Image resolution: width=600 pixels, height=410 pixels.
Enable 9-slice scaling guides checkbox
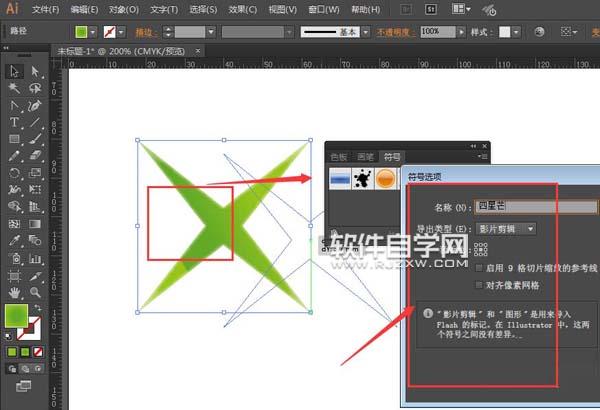[482, 268]
